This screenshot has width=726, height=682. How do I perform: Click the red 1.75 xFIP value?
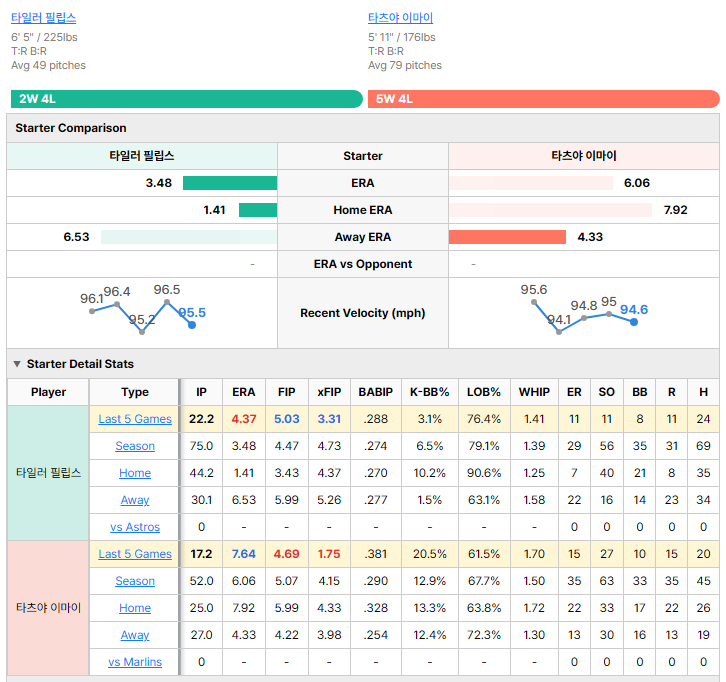pyautogui.click(x=329, y=554)
